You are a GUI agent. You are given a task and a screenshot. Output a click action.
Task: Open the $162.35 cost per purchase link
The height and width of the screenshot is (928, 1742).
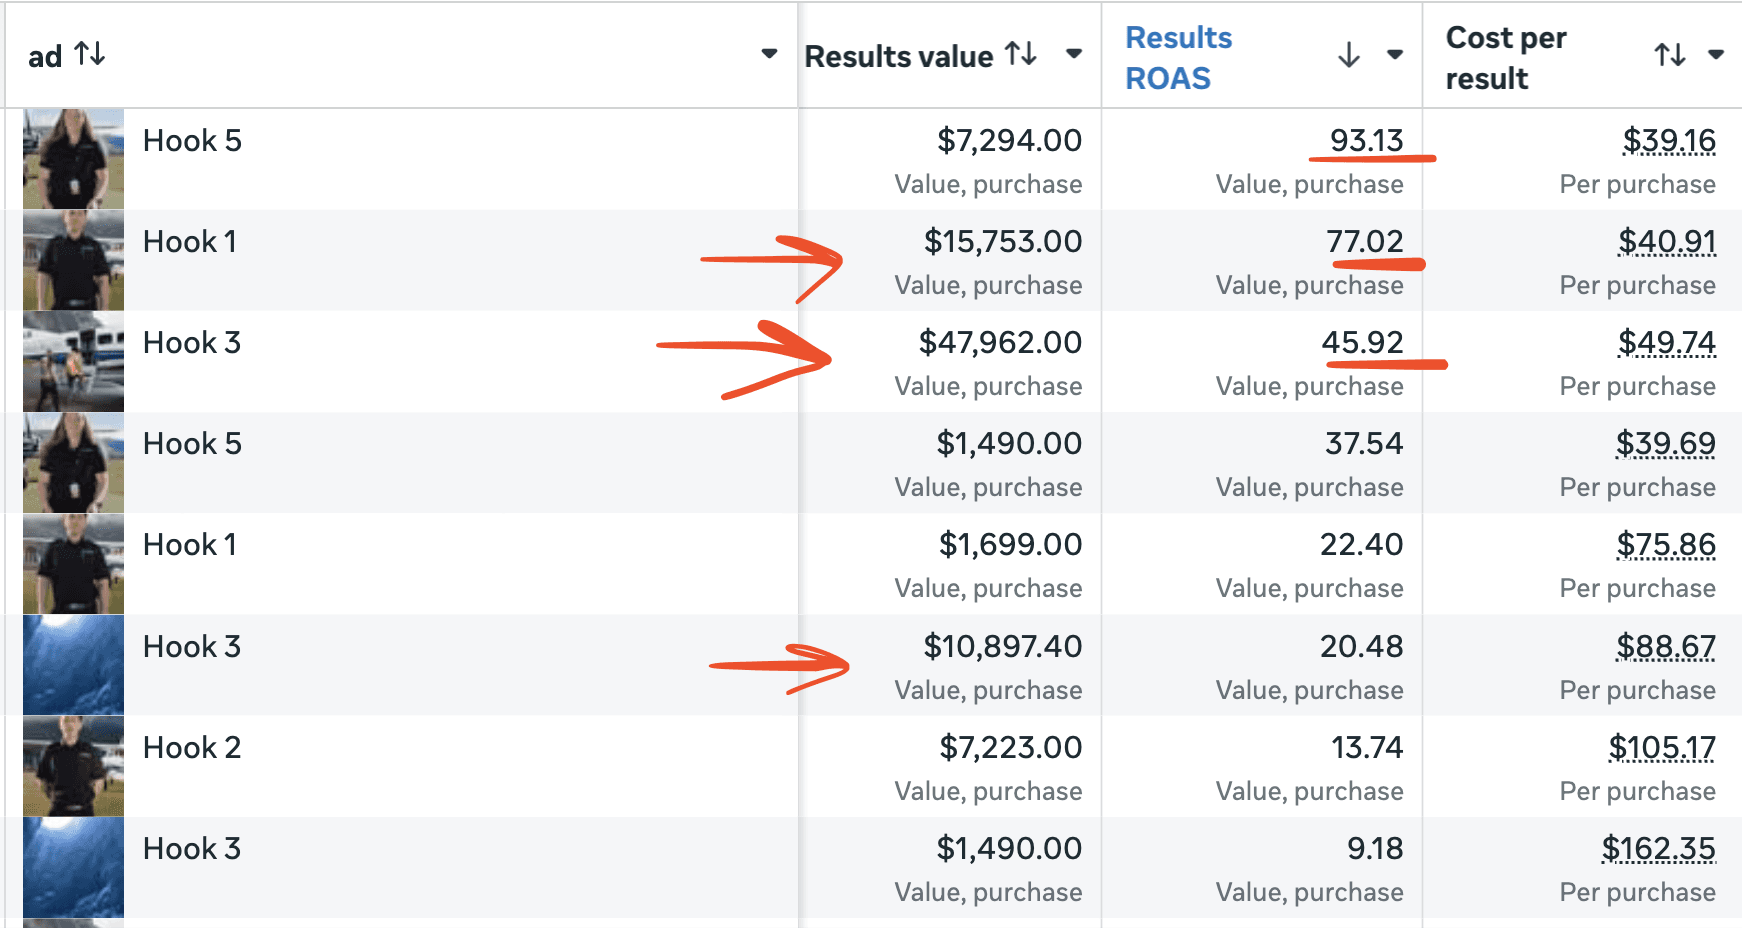1658,849
